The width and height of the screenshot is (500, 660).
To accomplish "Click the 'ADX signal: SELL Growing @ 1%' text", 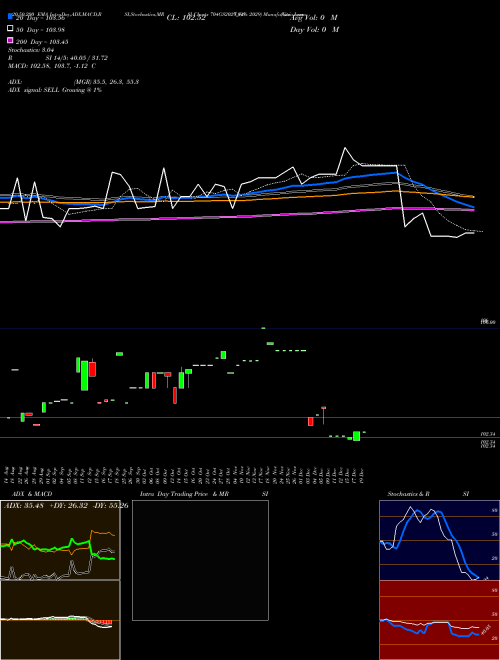I will point(55,90).
